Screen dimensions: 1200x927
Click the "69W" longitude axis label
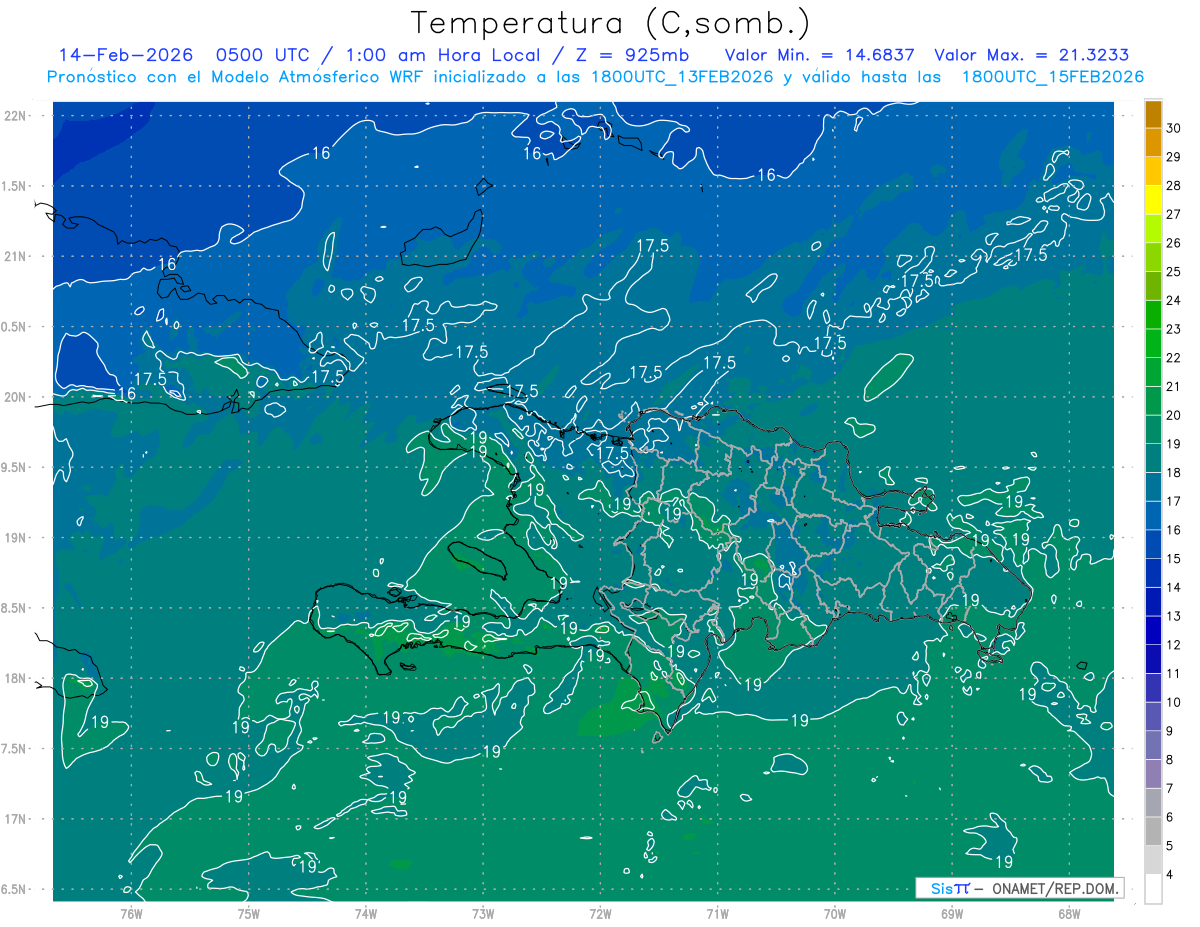951,913
